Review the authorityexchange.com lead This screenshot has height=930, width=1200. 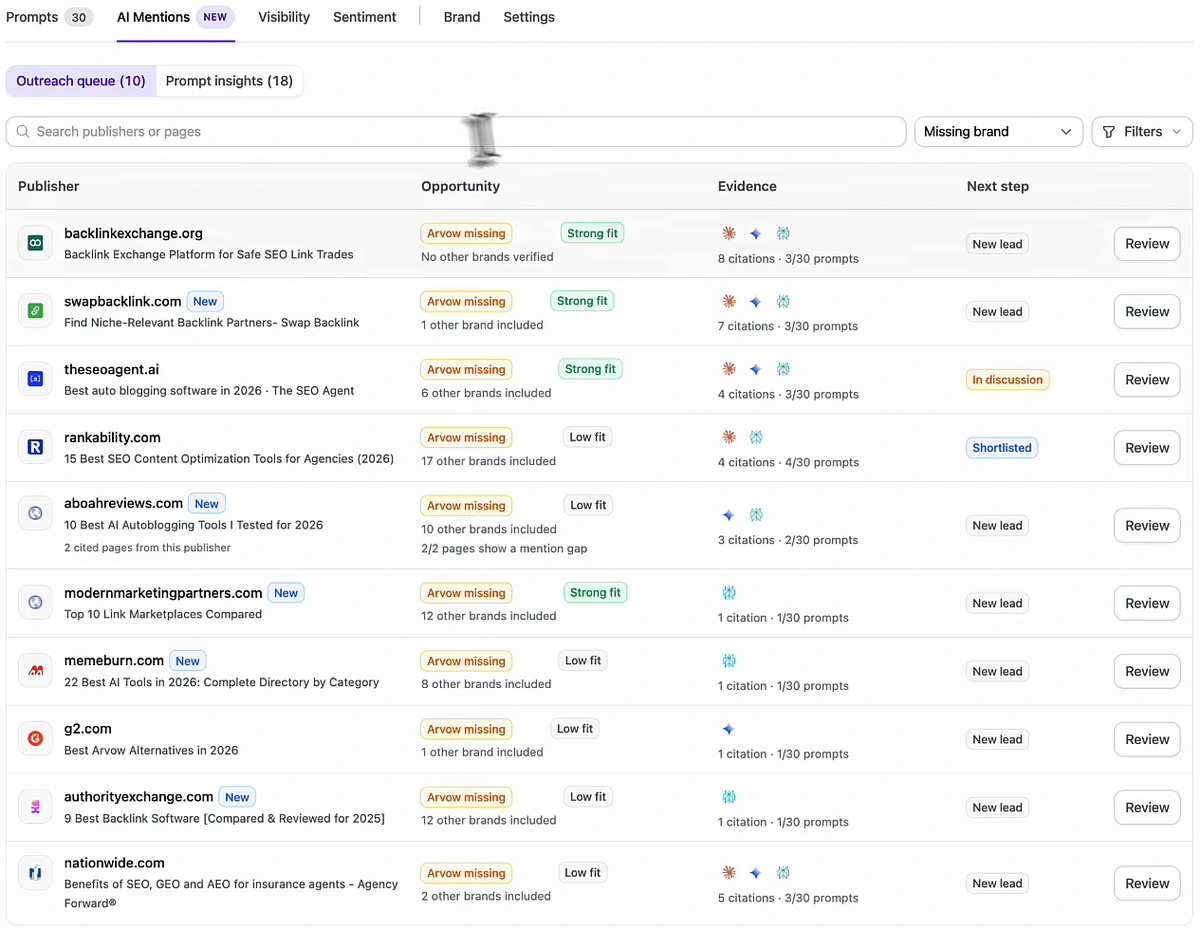[1147, 807]
